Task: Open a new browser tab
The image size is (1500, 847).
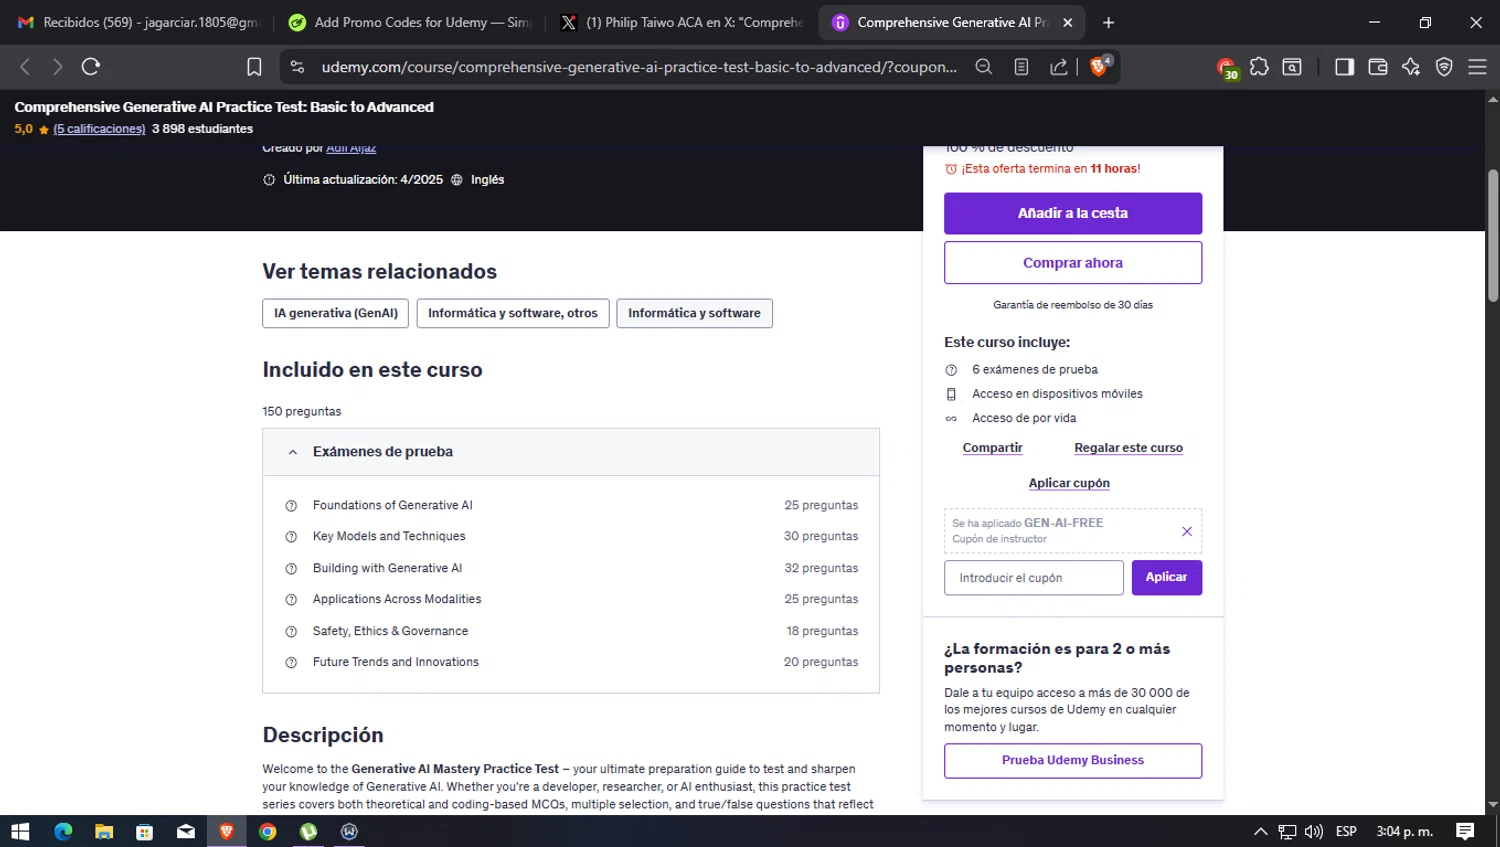Action: (1108, 22)
